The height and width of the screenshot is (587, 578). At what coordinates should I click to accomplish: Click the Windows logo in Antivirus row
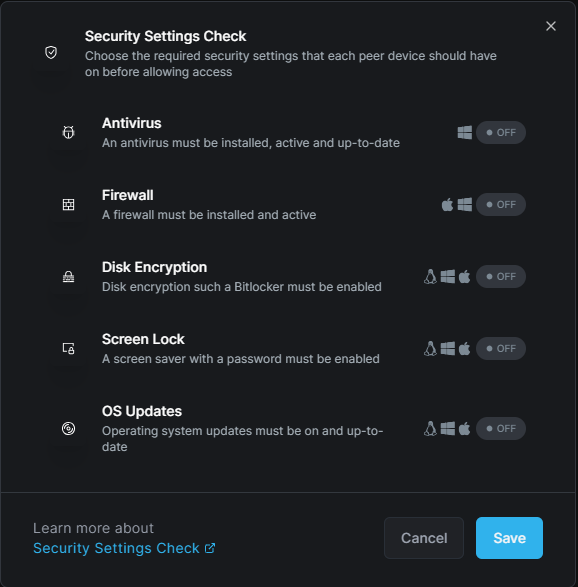pyautogui.click(x=465, y=133)
